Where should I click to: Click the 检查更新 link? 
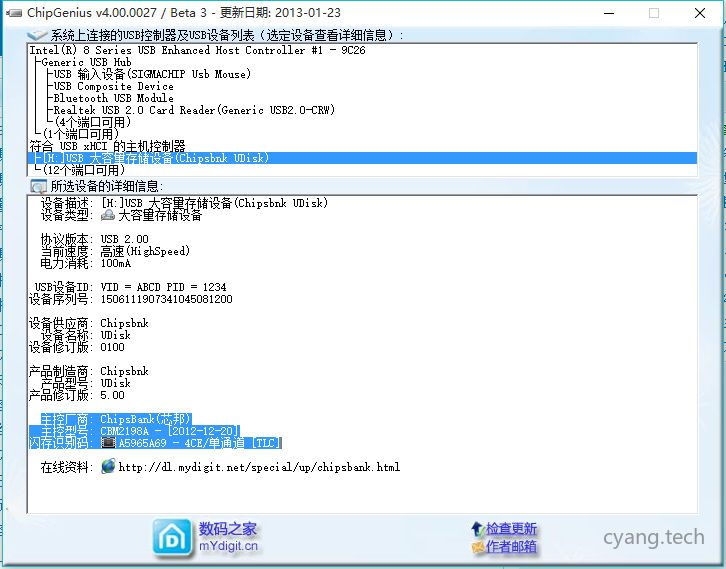point(511,528)
